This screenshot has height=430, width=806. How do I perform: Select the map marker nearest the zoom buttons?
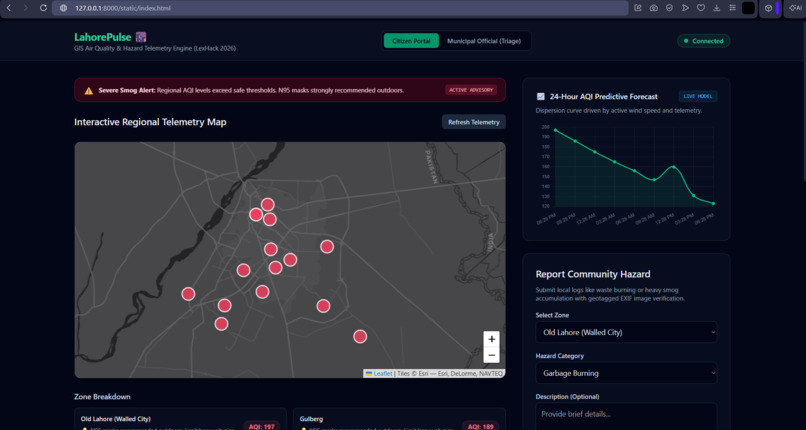coord(360,336)
